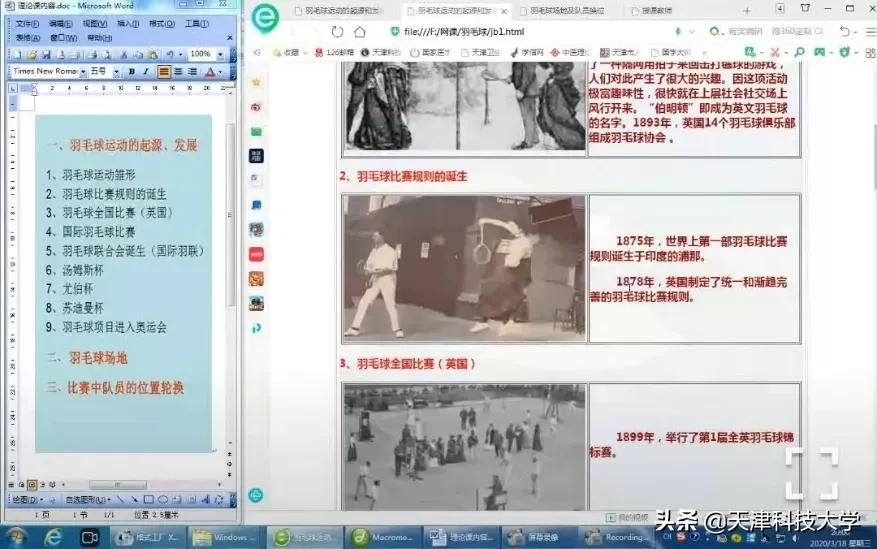Click the browser undo-close-tab arrow icon

pyautogui.click(x=845, y=32)
